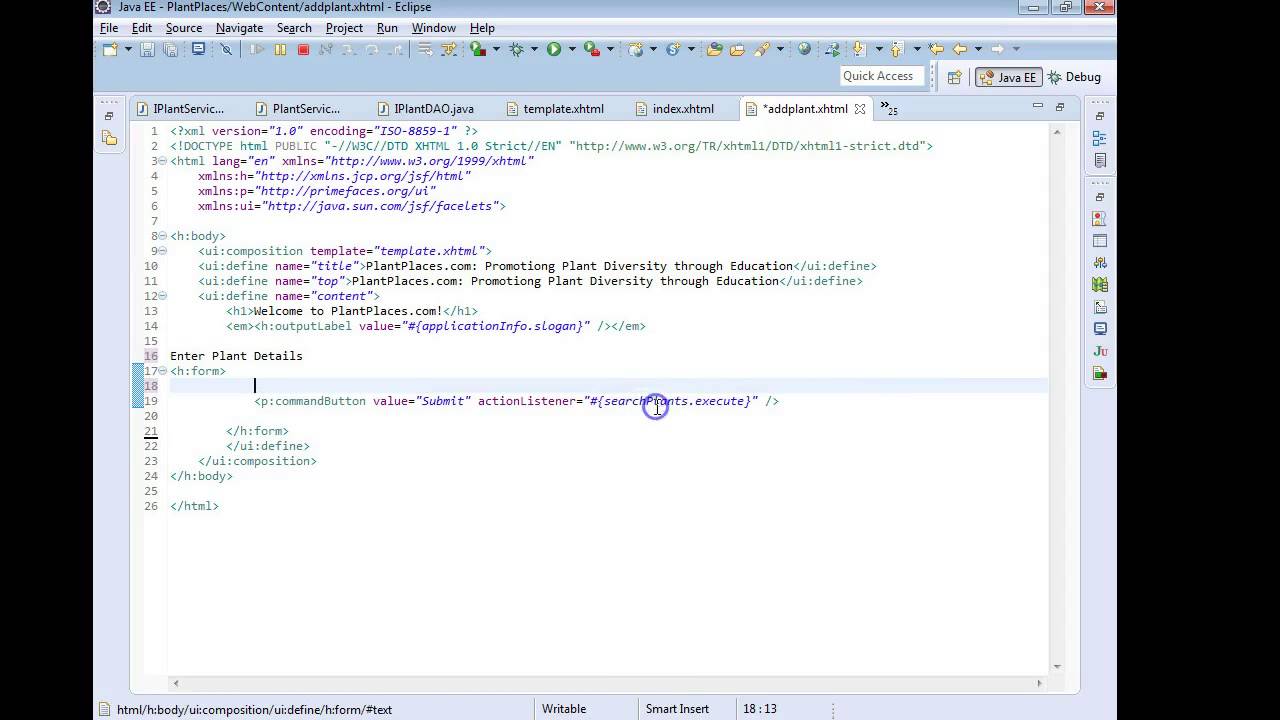Navigate Back with the yellow arrow
This screenshot has height=720, width=1280.
pos(960,49)
